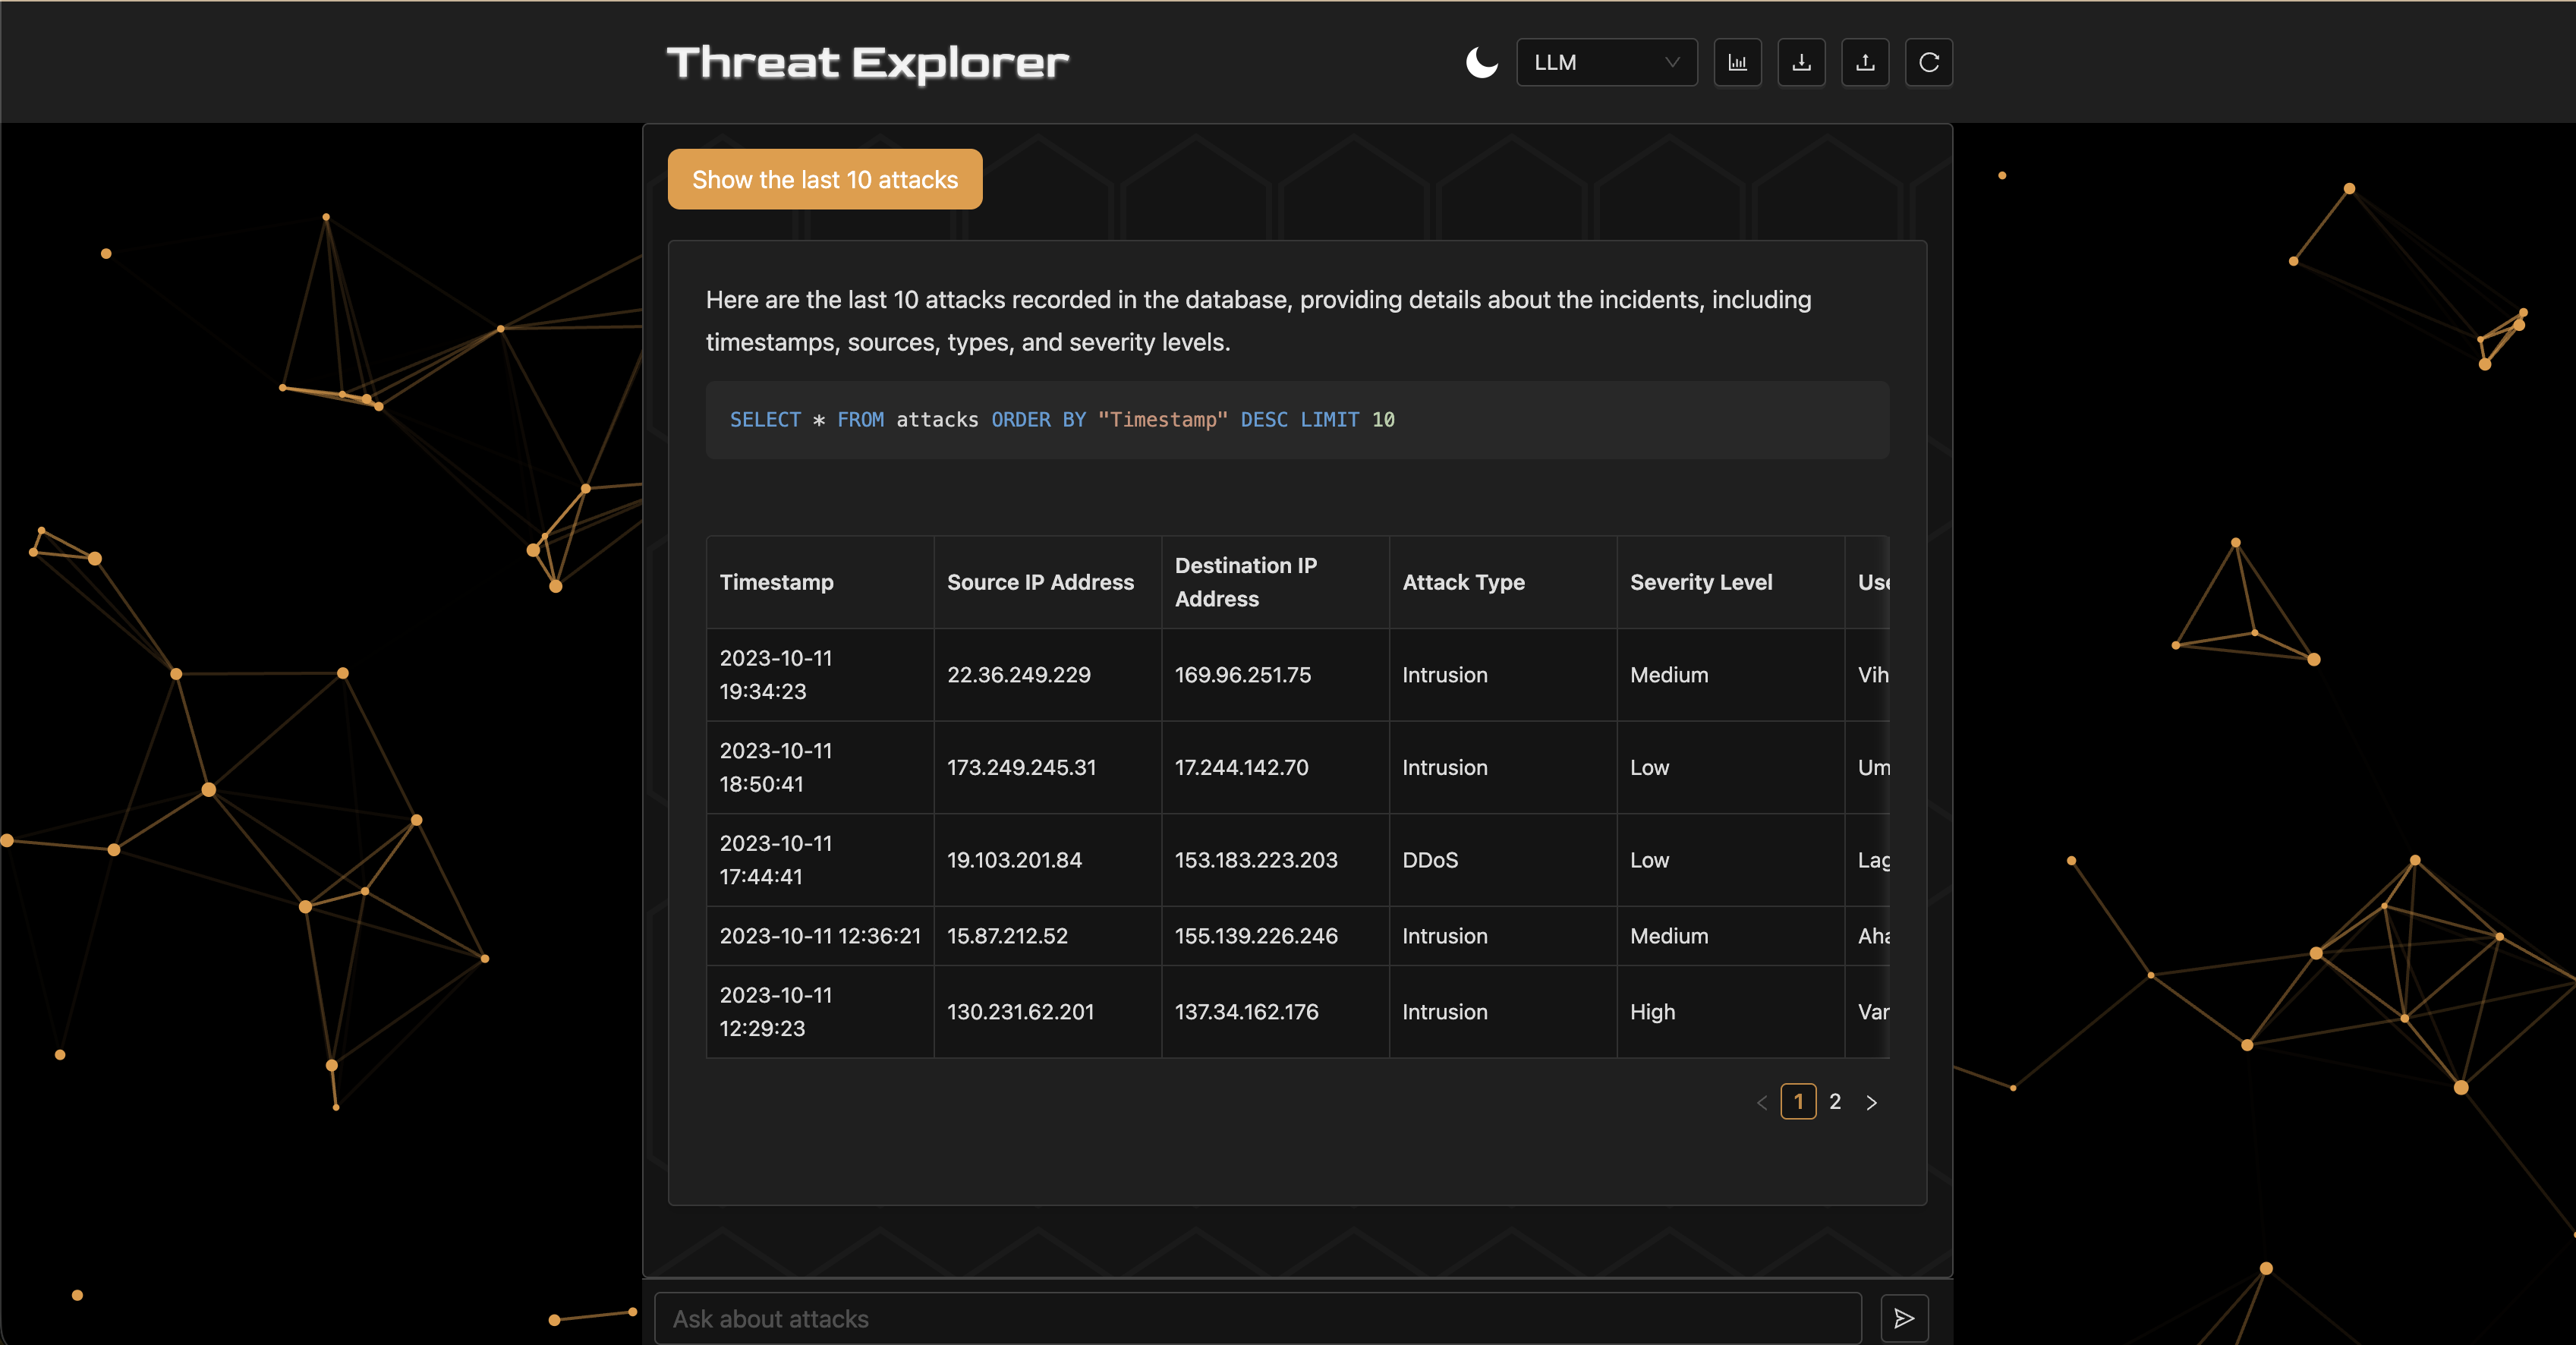
Task: Click the download icon in header
Action: (x=1801, y=62)
